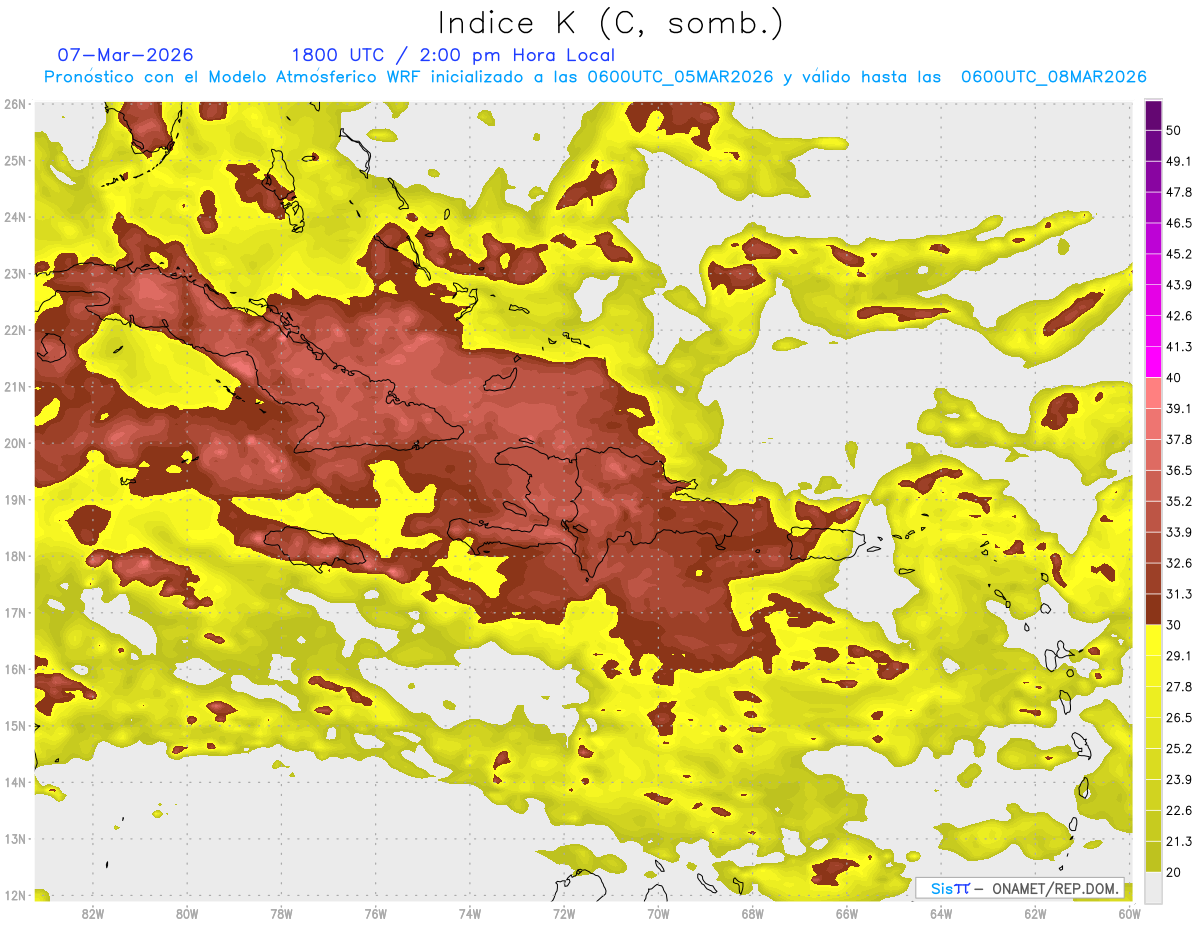The height and width of the screenshot is (927, 1200).
Task: Click the '23N' latitude label
Action: [15, 274]
